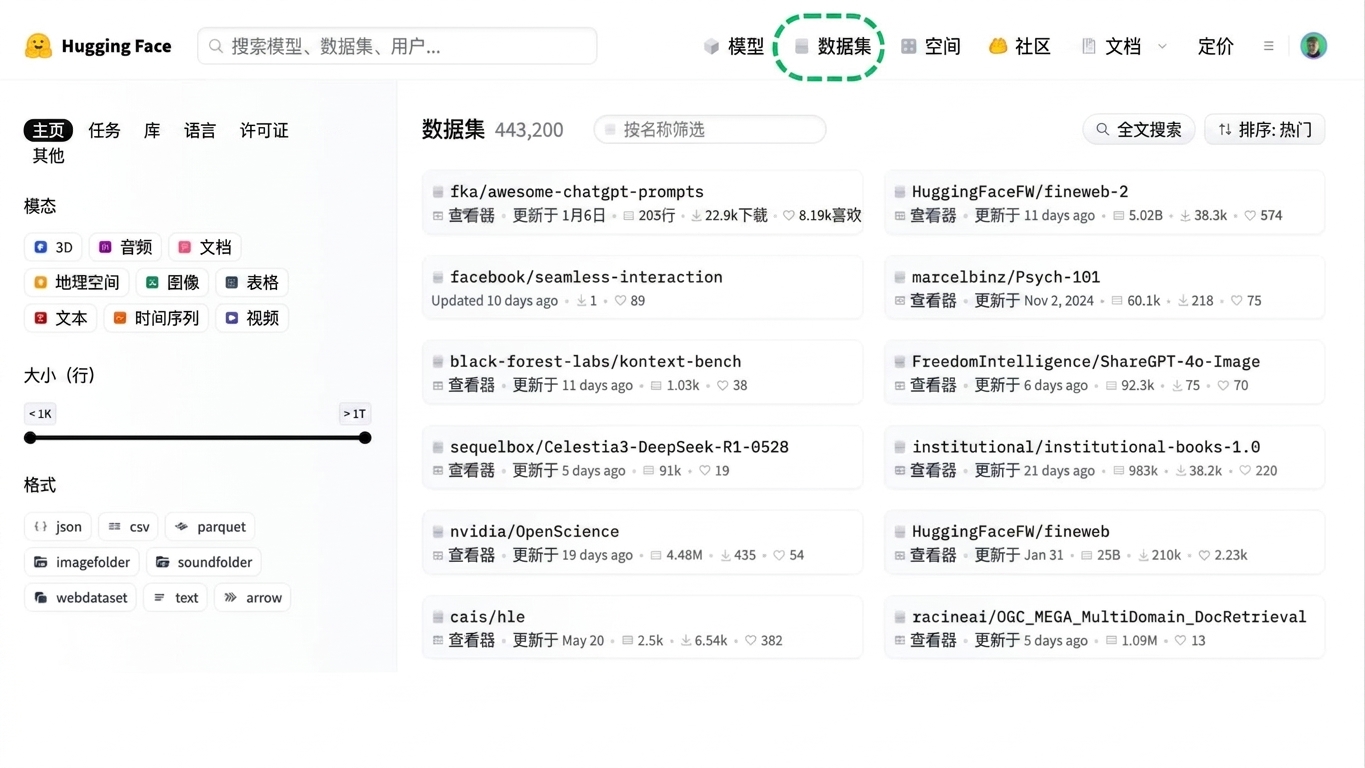Click the folder icon on imagefolder
1365x768 pixels.
tap(41, 562)
